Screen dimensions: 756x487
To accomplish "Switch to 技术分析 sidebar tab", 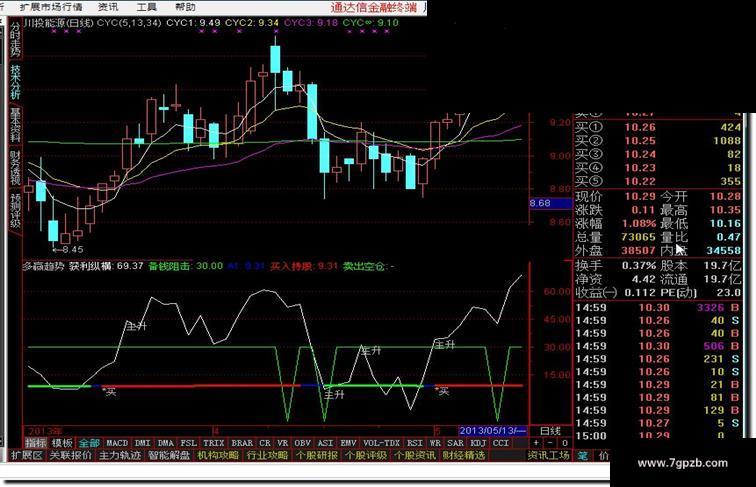I will coord(15,82).
